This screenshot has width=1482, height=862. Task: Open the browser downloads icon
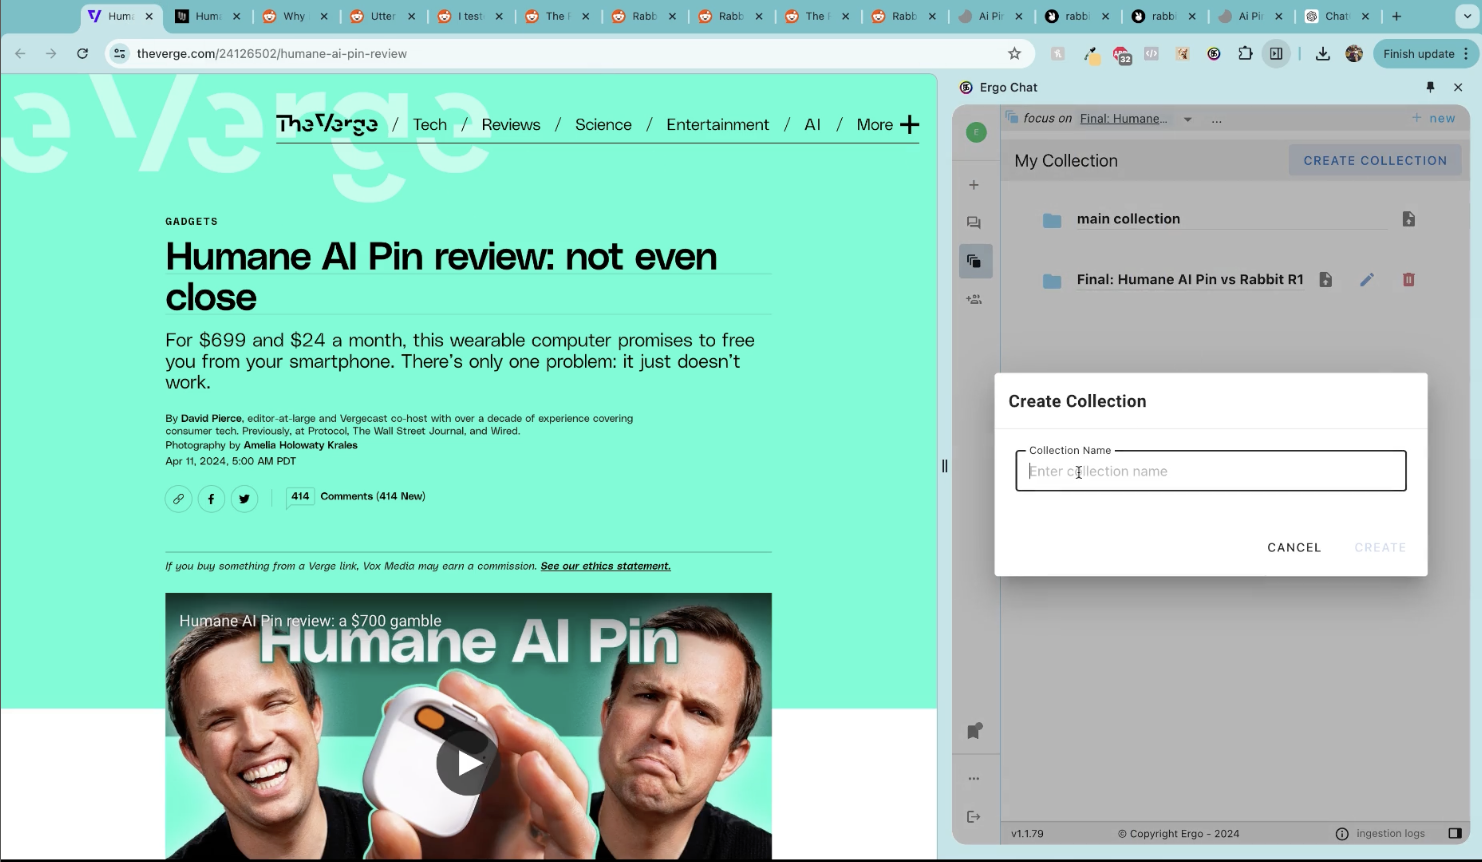coord(1322,54)
